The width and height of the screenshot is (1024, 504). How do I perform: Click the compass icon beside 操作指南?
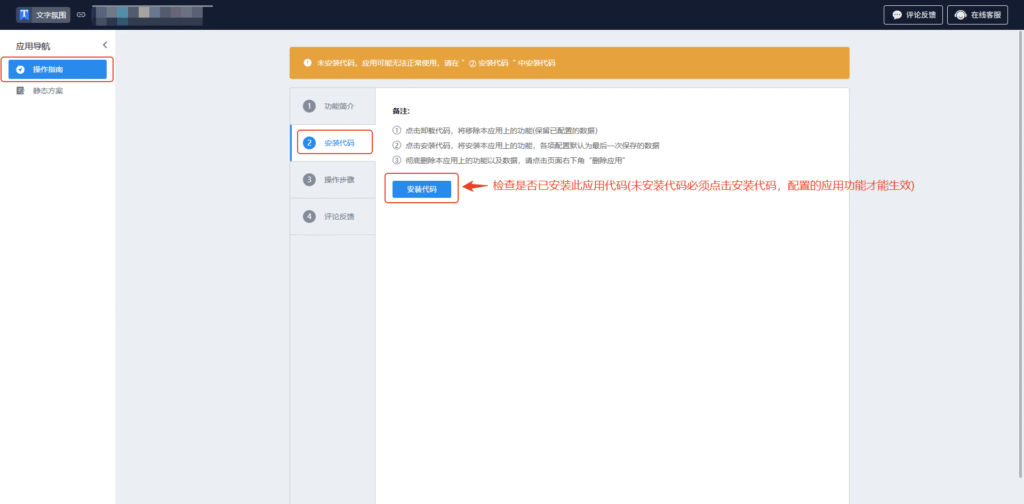click(x=20, y=69)
